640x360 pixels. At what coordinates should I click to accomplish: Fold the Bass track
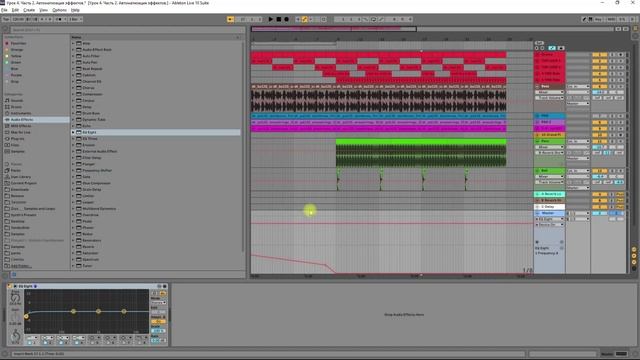point(537,87)
